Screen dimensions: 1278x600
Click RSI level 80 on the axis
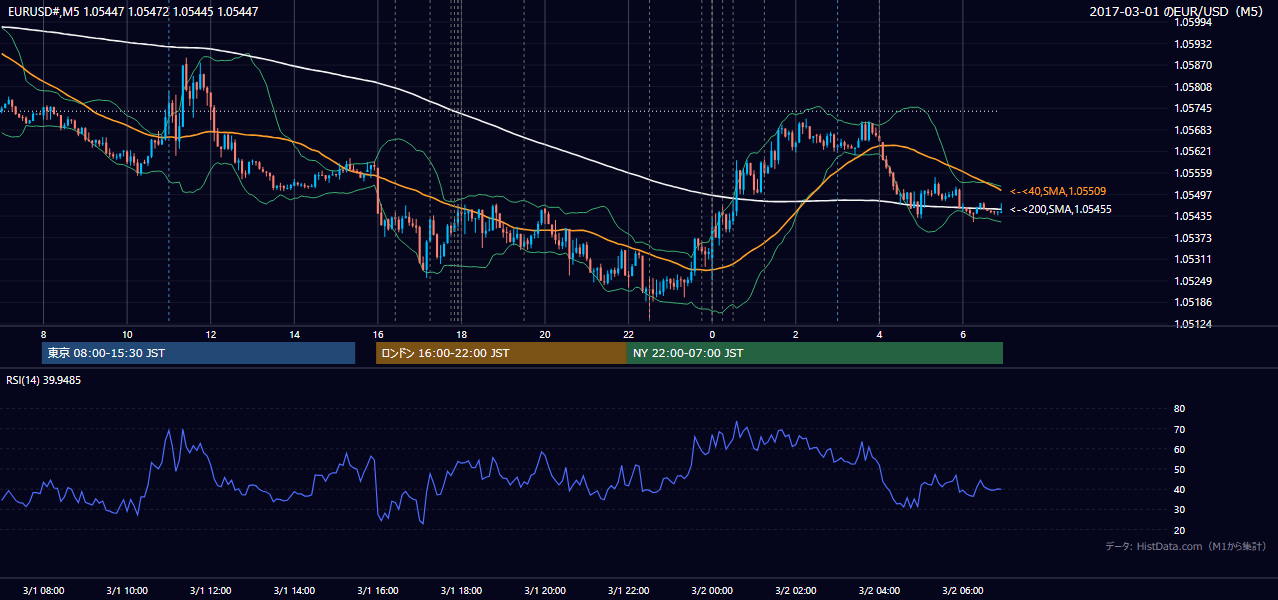pos(1179,409)
